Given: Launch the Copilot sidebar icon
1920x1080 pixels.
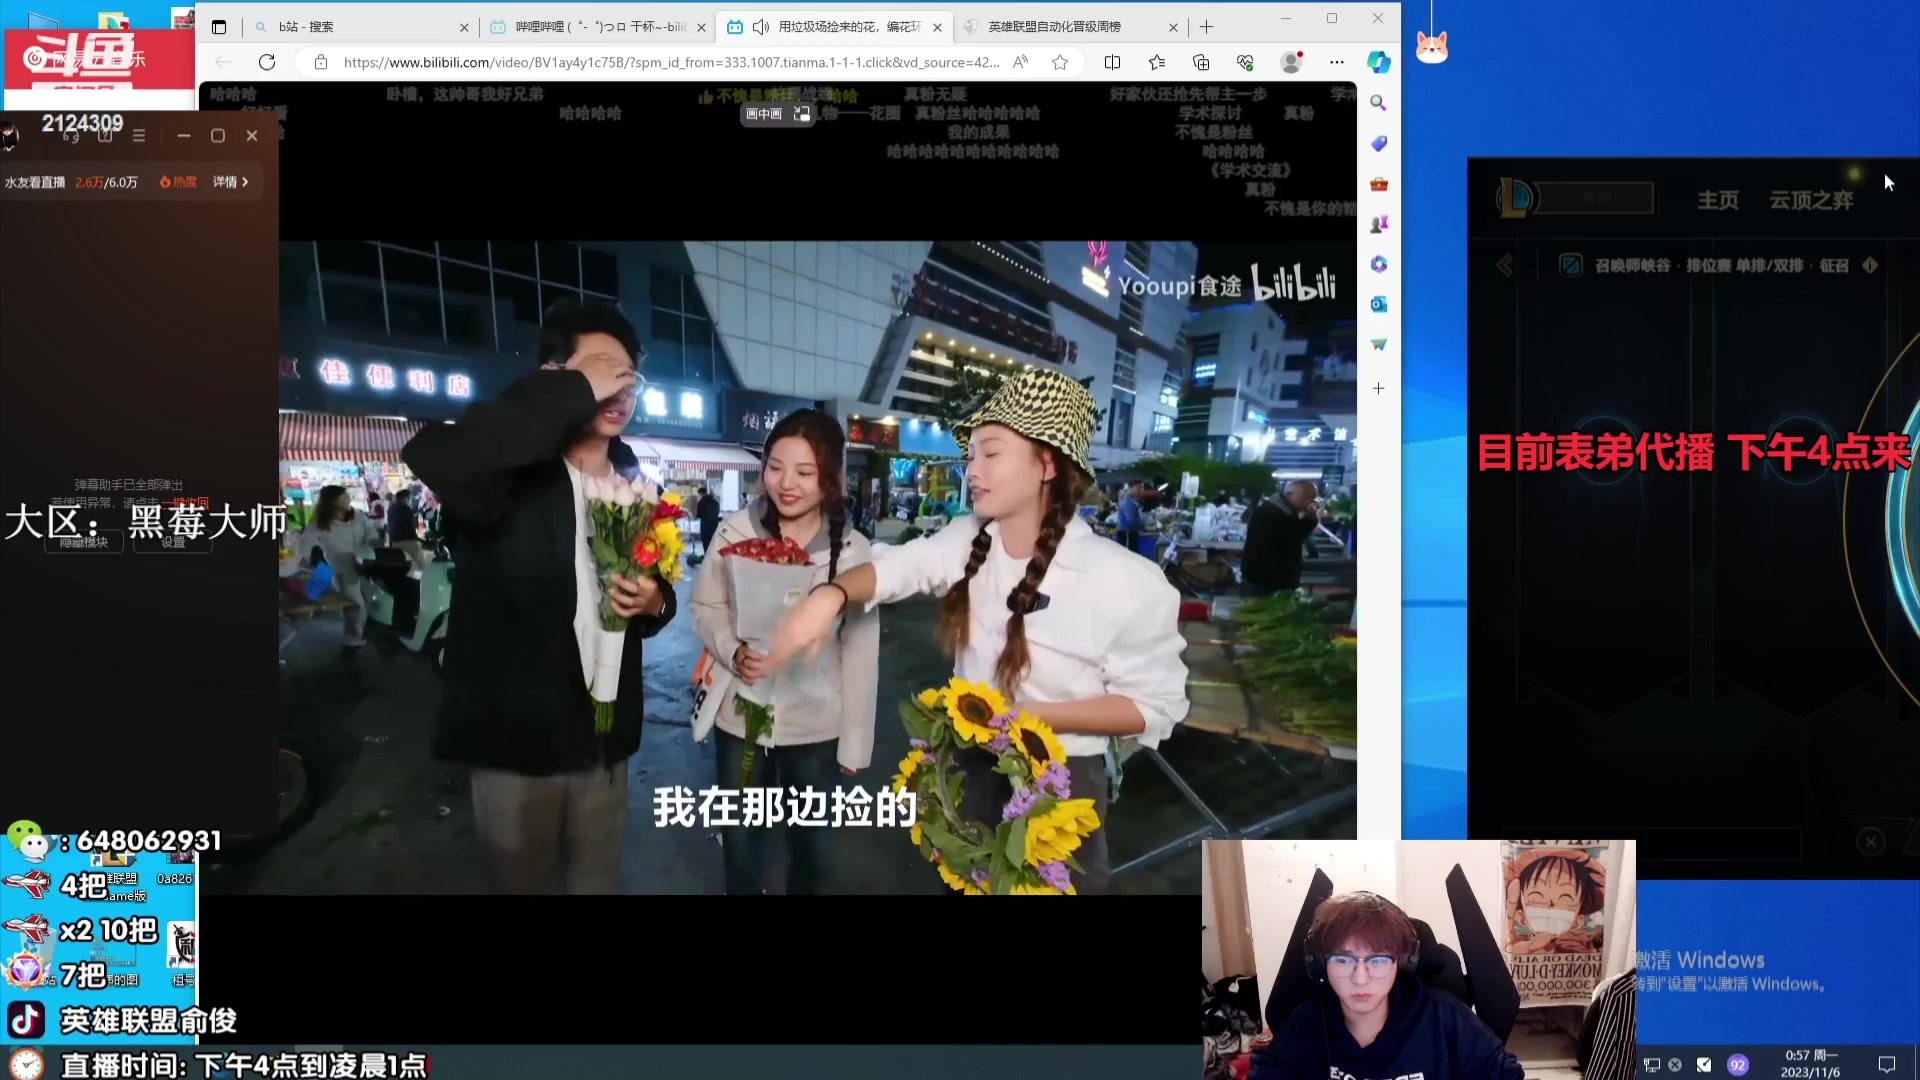Looking at the screenshot, I should [x=1379, y=62].
